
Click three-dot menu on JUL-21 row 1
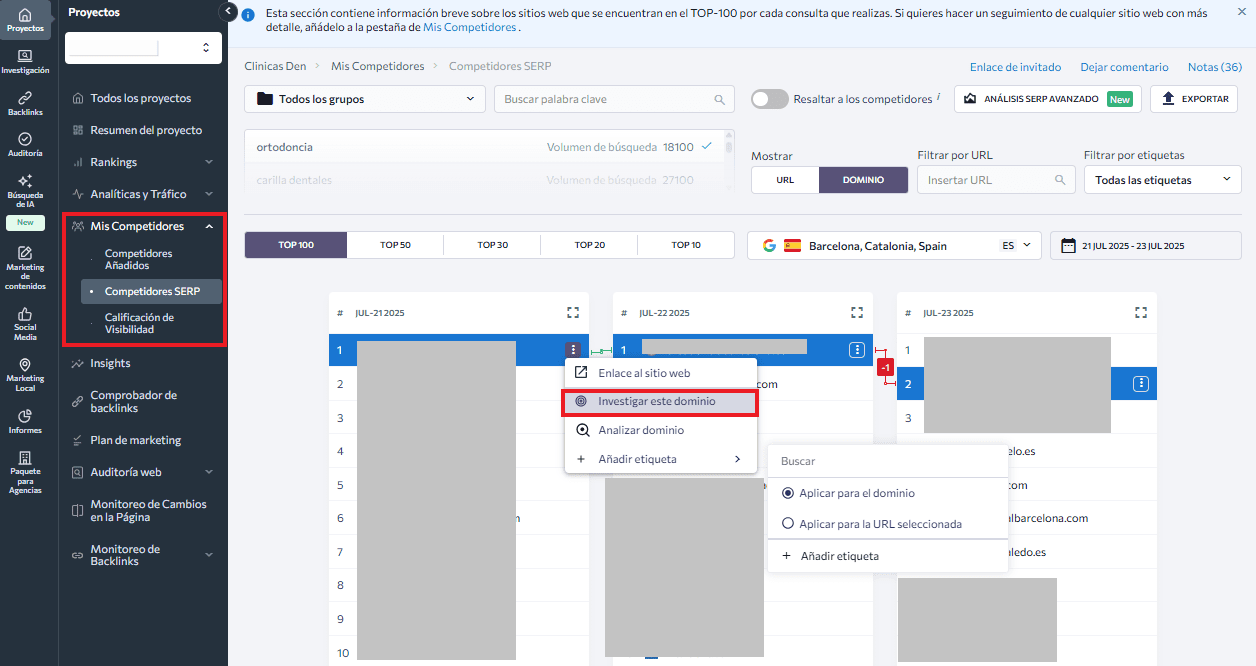[x=573, y=350]
